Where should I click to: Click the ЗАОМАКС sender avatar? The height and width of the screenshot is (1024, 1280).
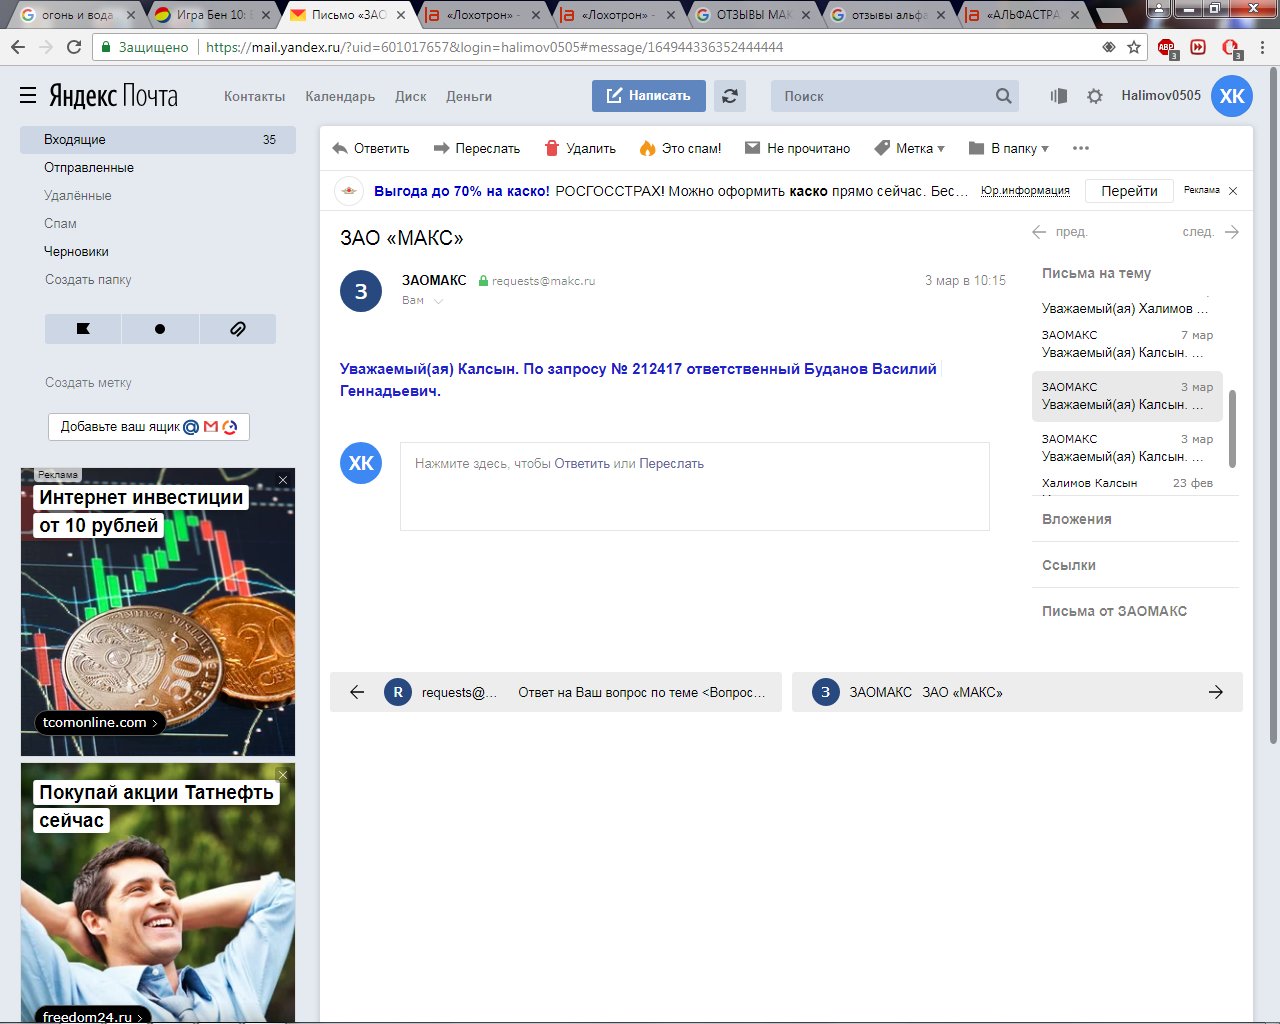[x=361, y=291]
